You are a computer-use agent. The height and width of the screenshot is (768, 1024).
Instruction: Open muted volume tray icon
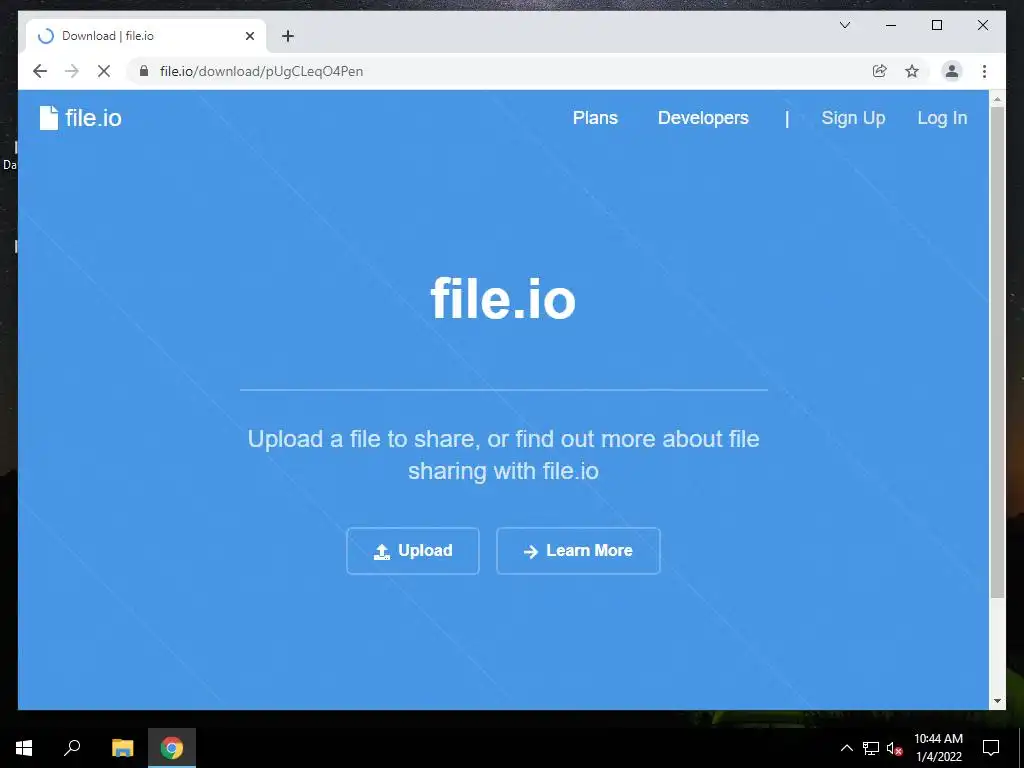point(894,748)
